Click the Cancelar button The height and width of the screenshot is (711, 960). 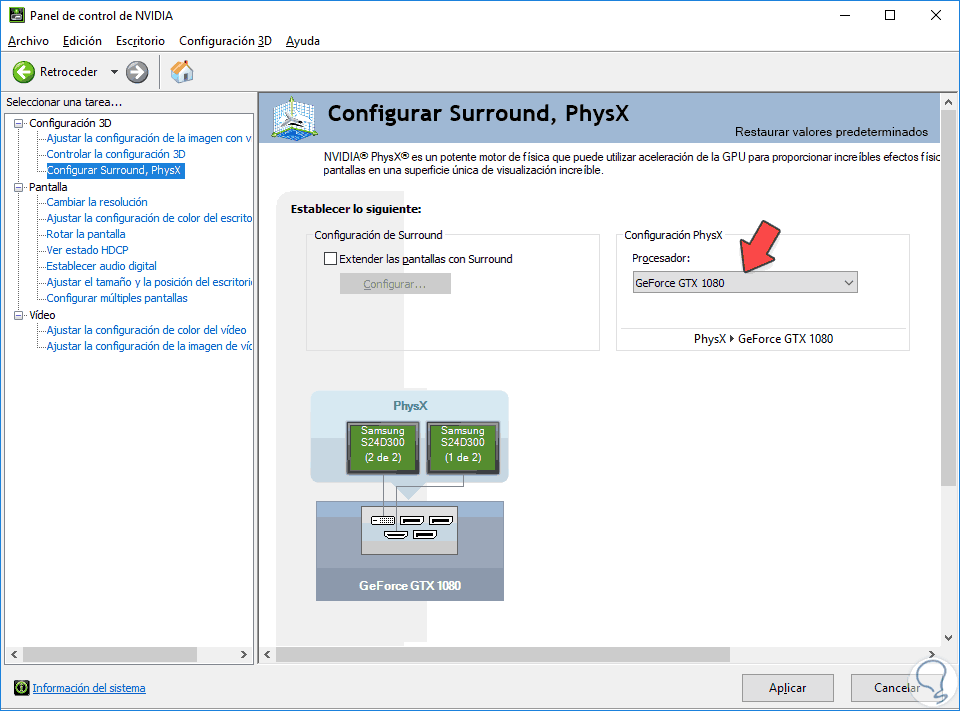[896, 688]
